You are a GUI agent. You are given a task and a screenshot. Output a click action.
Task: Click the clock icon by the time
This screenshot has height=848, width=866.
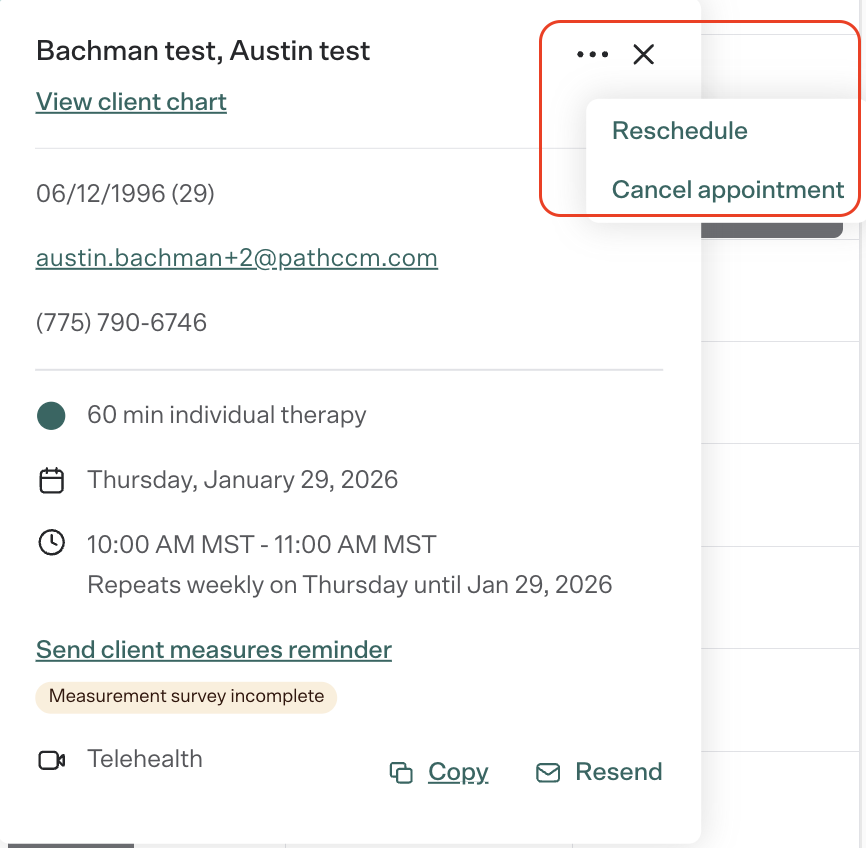[x=51, y=542]
